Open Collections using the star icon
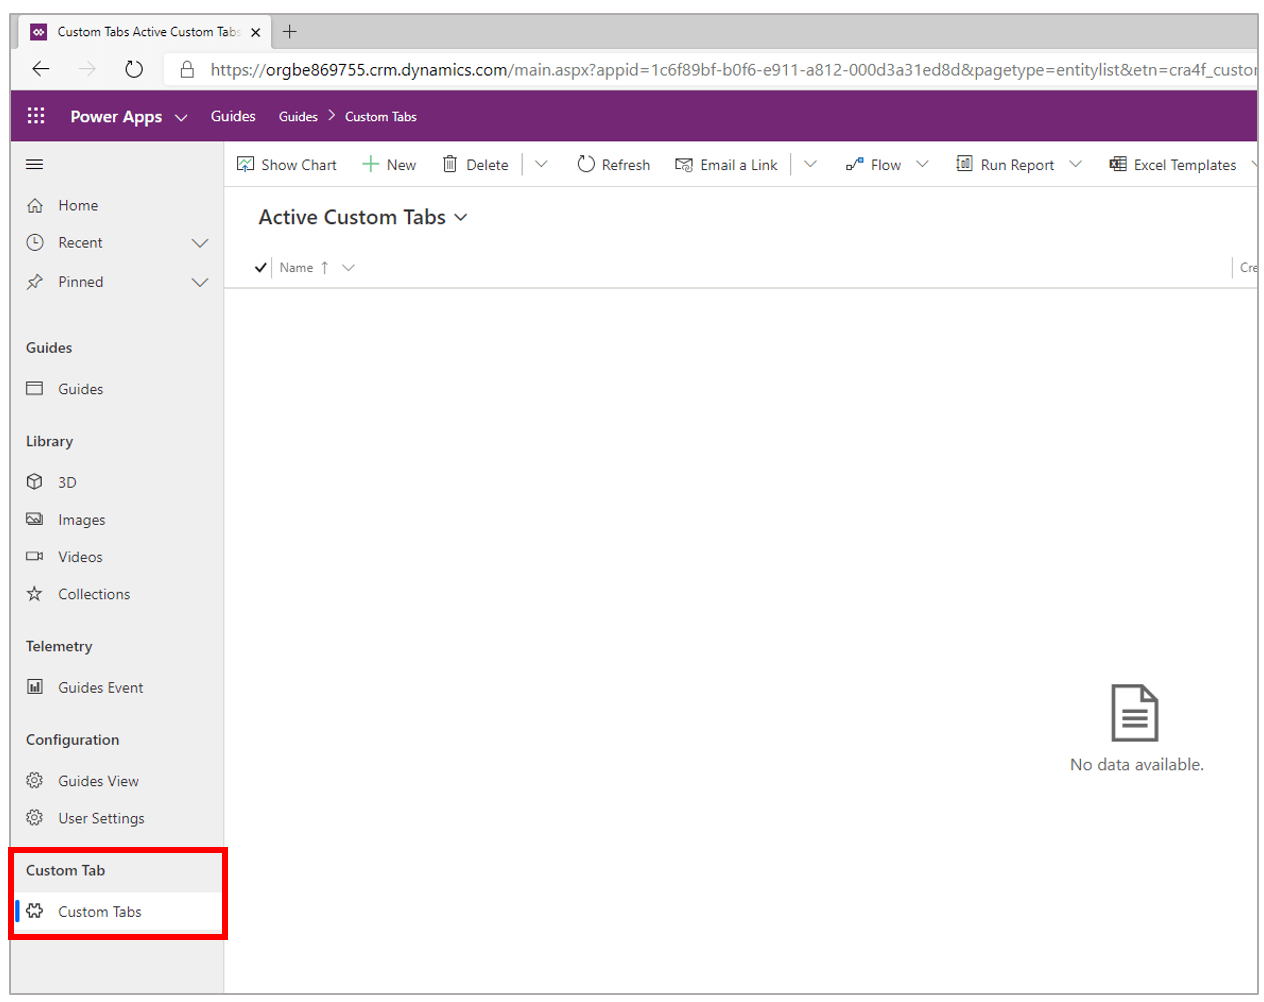Image resolution: width=1264 pixels, height=1002 pixels. pyautogui.click(x=38, y=593)
